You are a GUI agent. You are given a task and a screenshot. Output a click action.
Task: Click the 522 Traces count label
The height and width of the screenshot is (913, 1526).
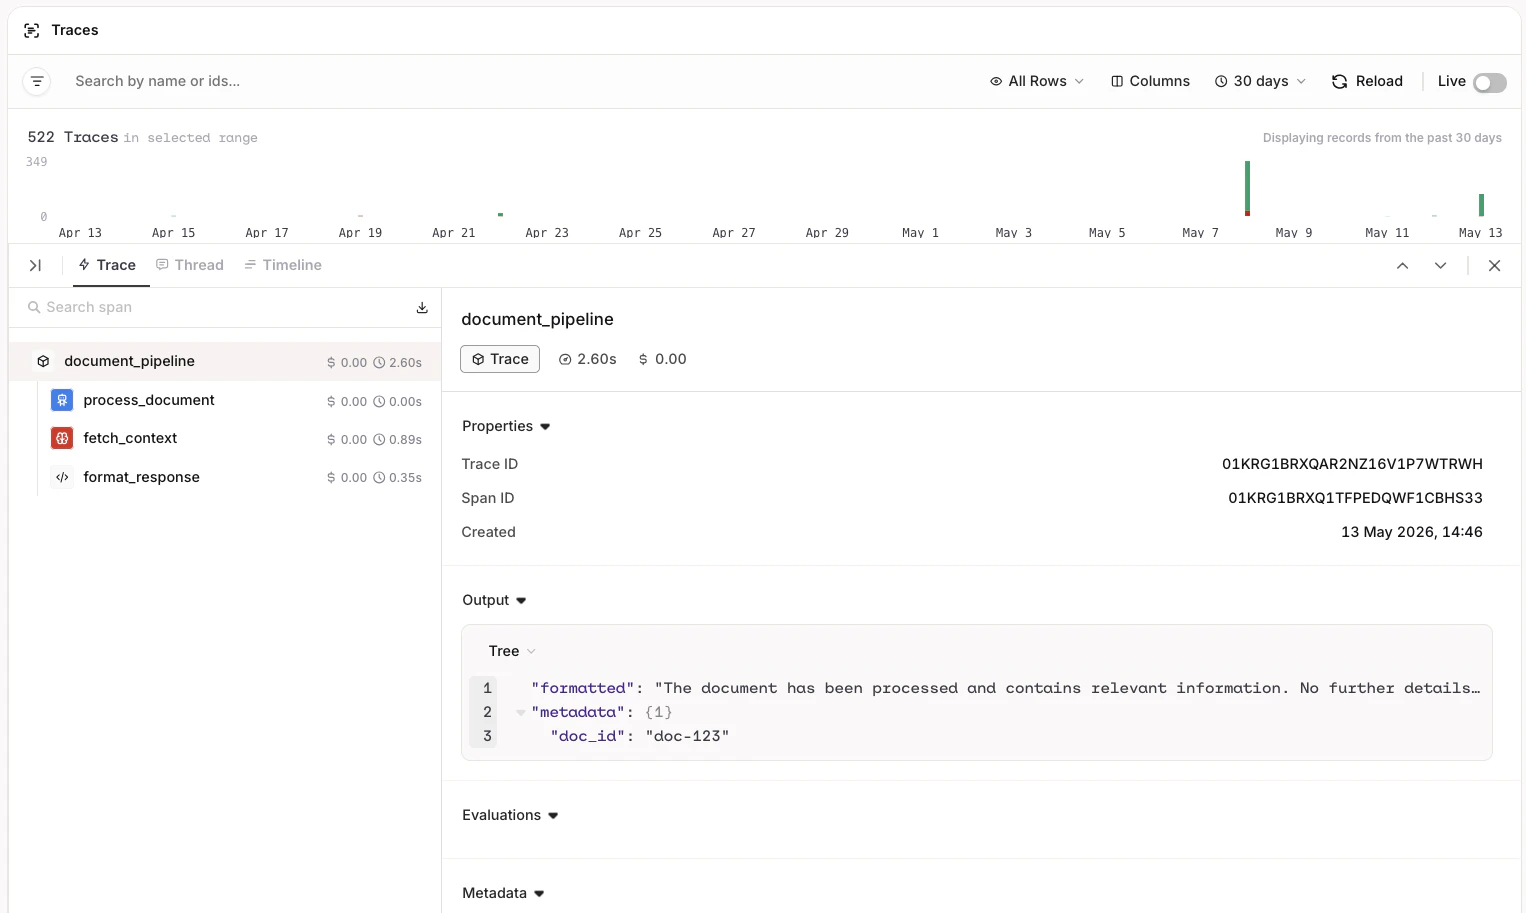[x=73, y=137]
